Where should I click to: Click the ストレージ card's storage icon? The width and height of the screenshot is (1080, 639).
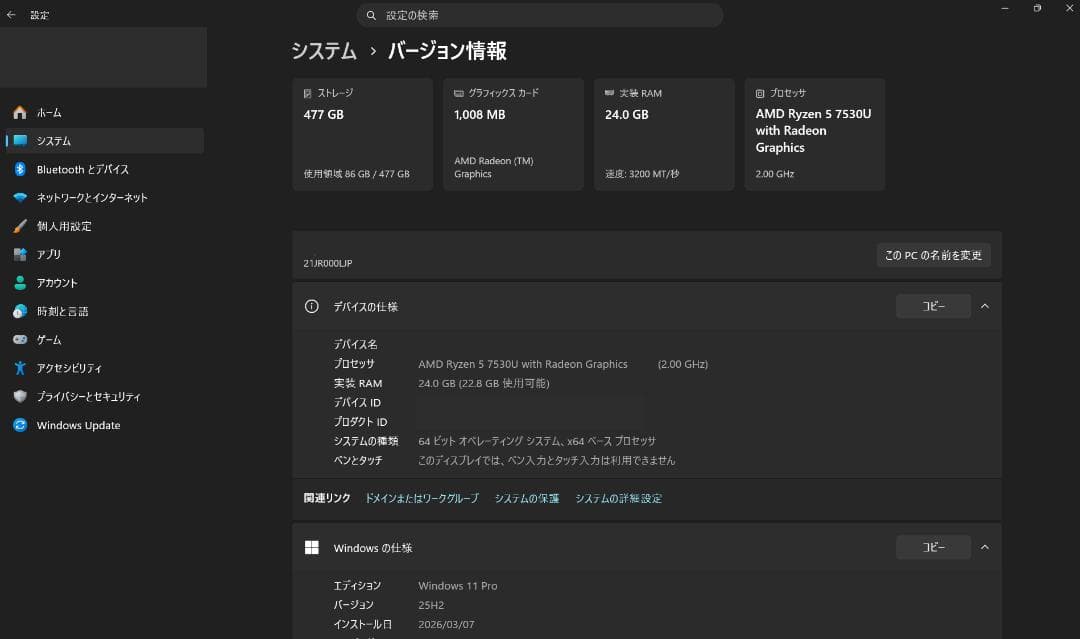[307, 93]
